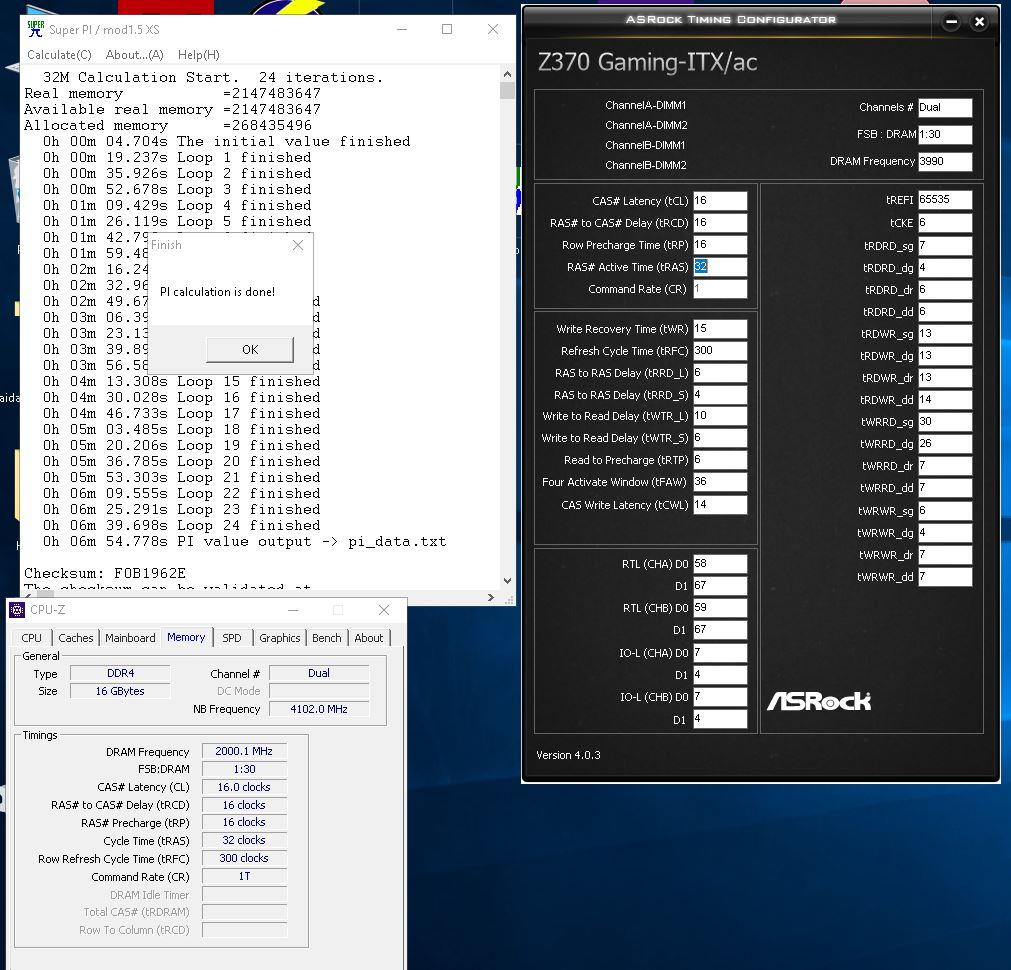Image resolution: width=1011 pixels, height=970 pixels.
Task: Click the CAS# Latency (tCL) field
Action: [x=720, y=201]
